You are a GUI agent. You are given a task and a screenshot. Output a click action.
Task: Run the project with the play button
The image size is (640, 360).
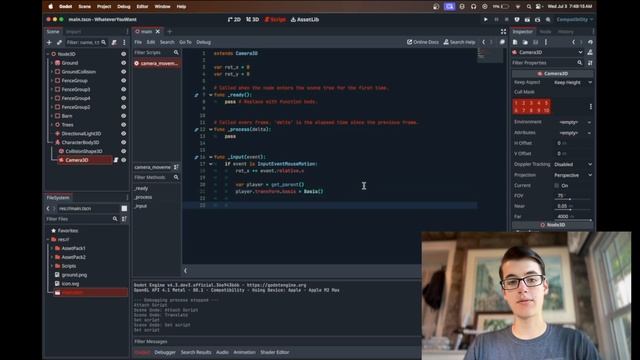click(485, 19)
